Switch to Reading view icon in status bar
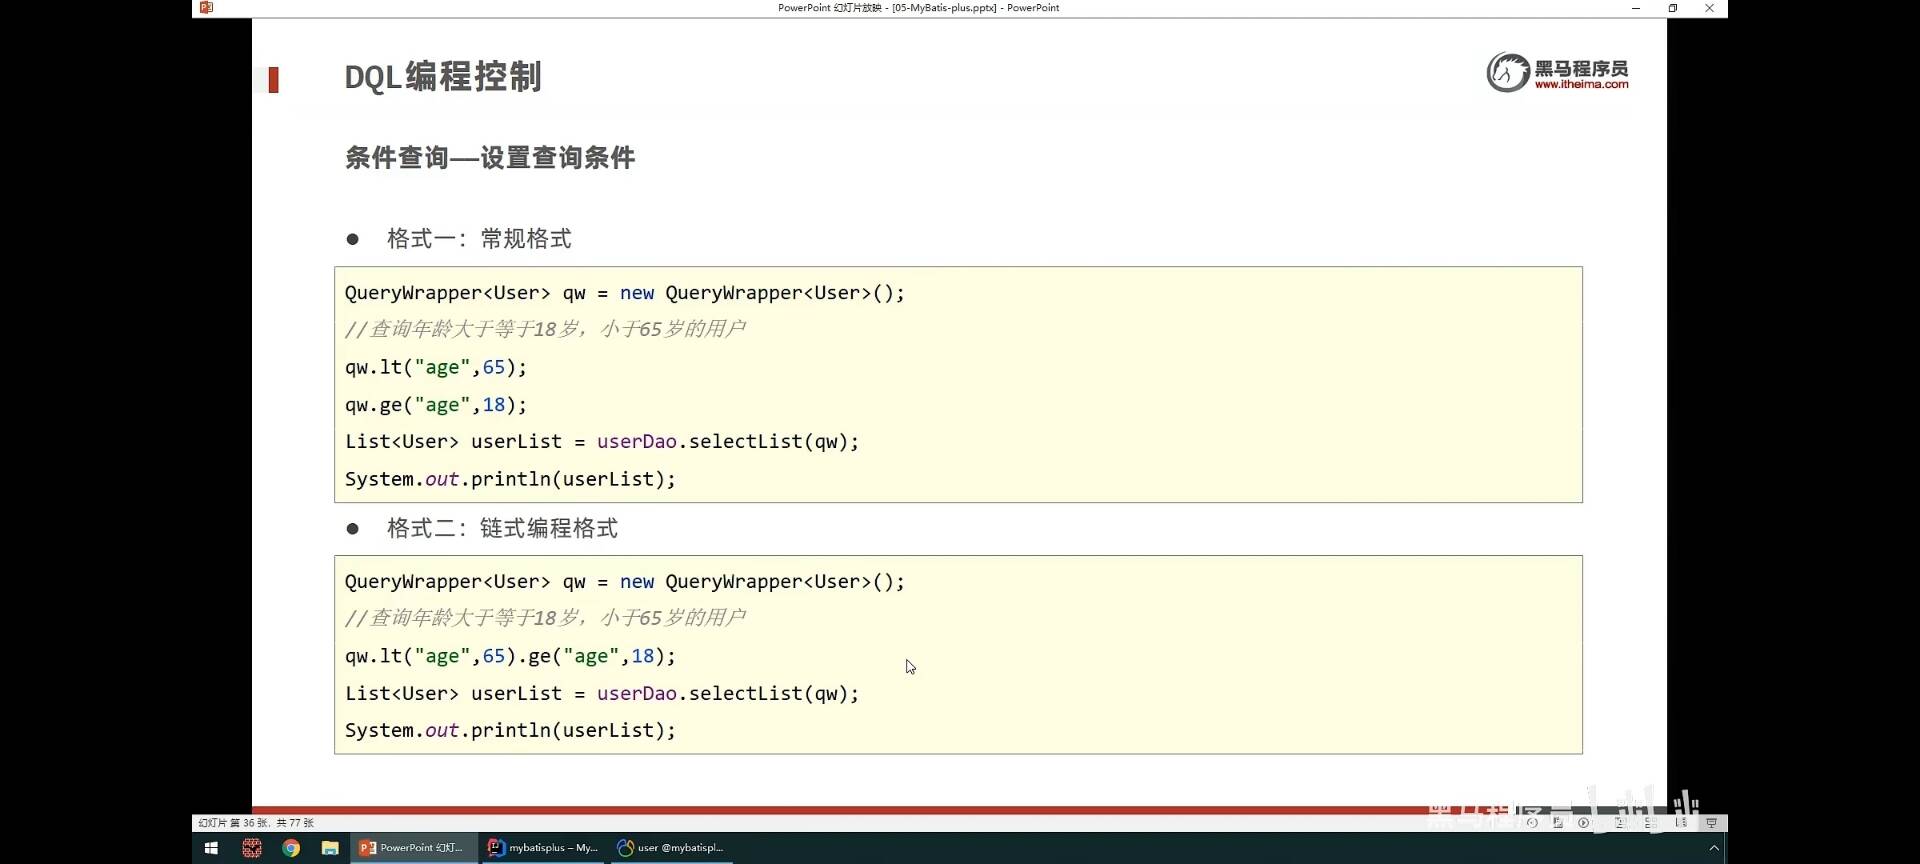 coord(1681,822)
